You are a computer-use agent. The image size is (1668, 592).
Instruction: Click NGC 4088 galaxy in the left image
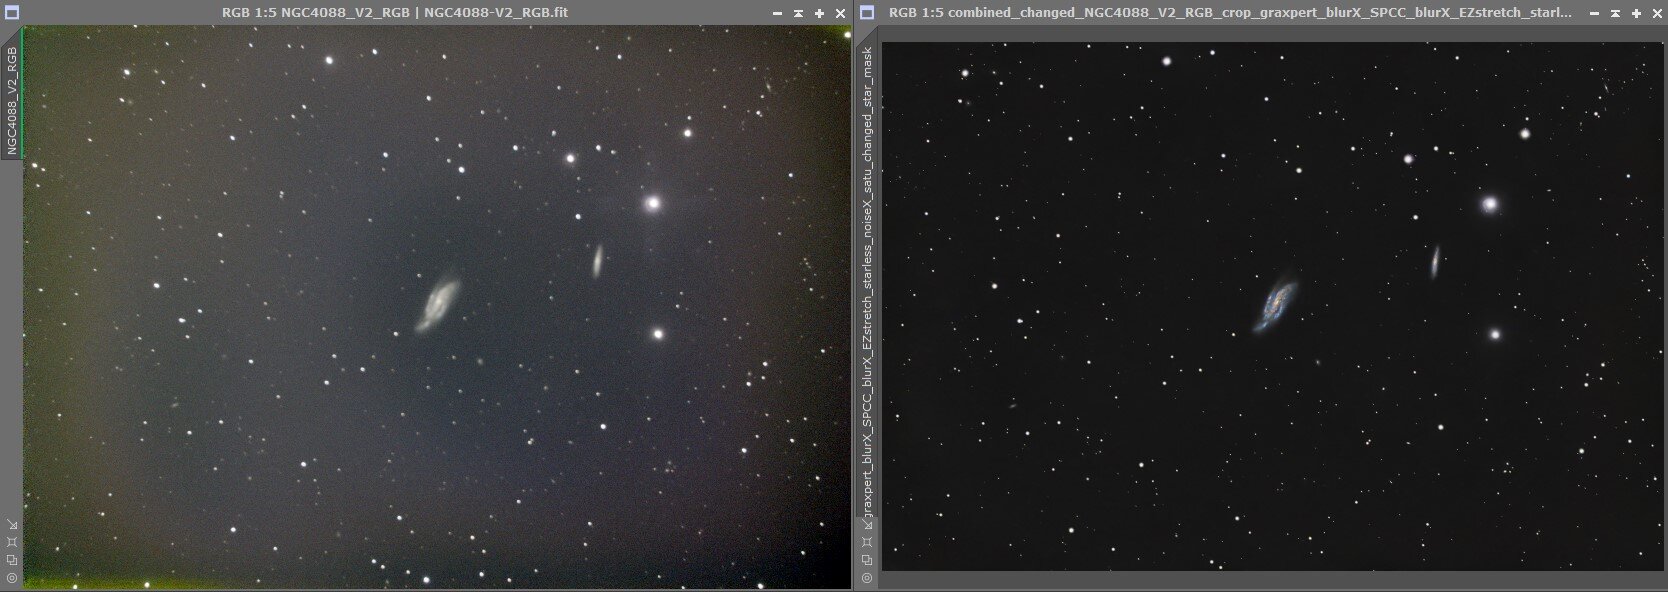(438, 305)
